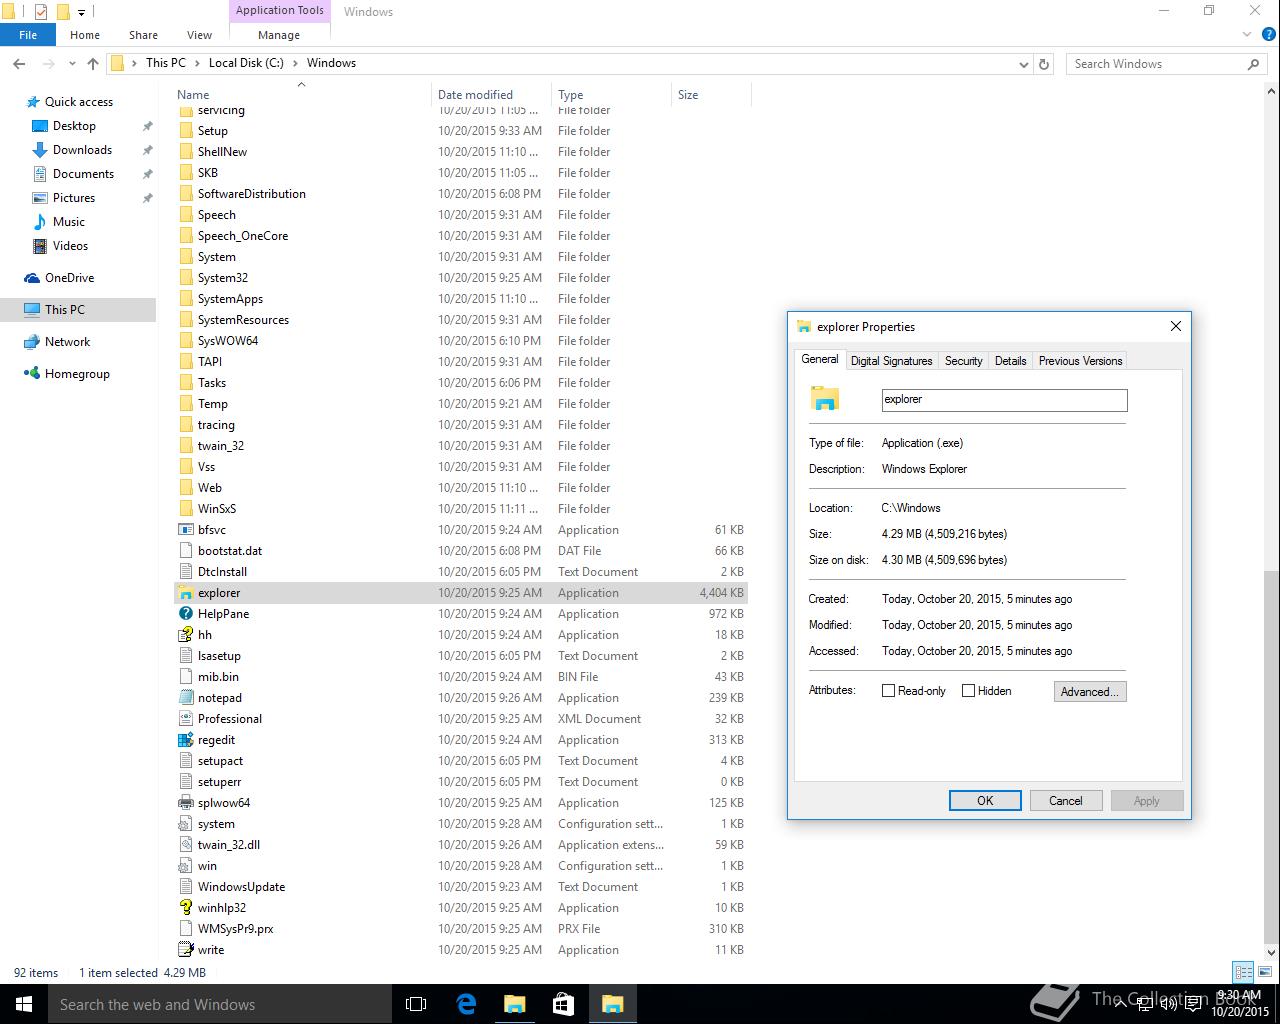1280x1024 pixels.
Task: Click the HelpPane help icon
Action: click(x=185, y=614)
